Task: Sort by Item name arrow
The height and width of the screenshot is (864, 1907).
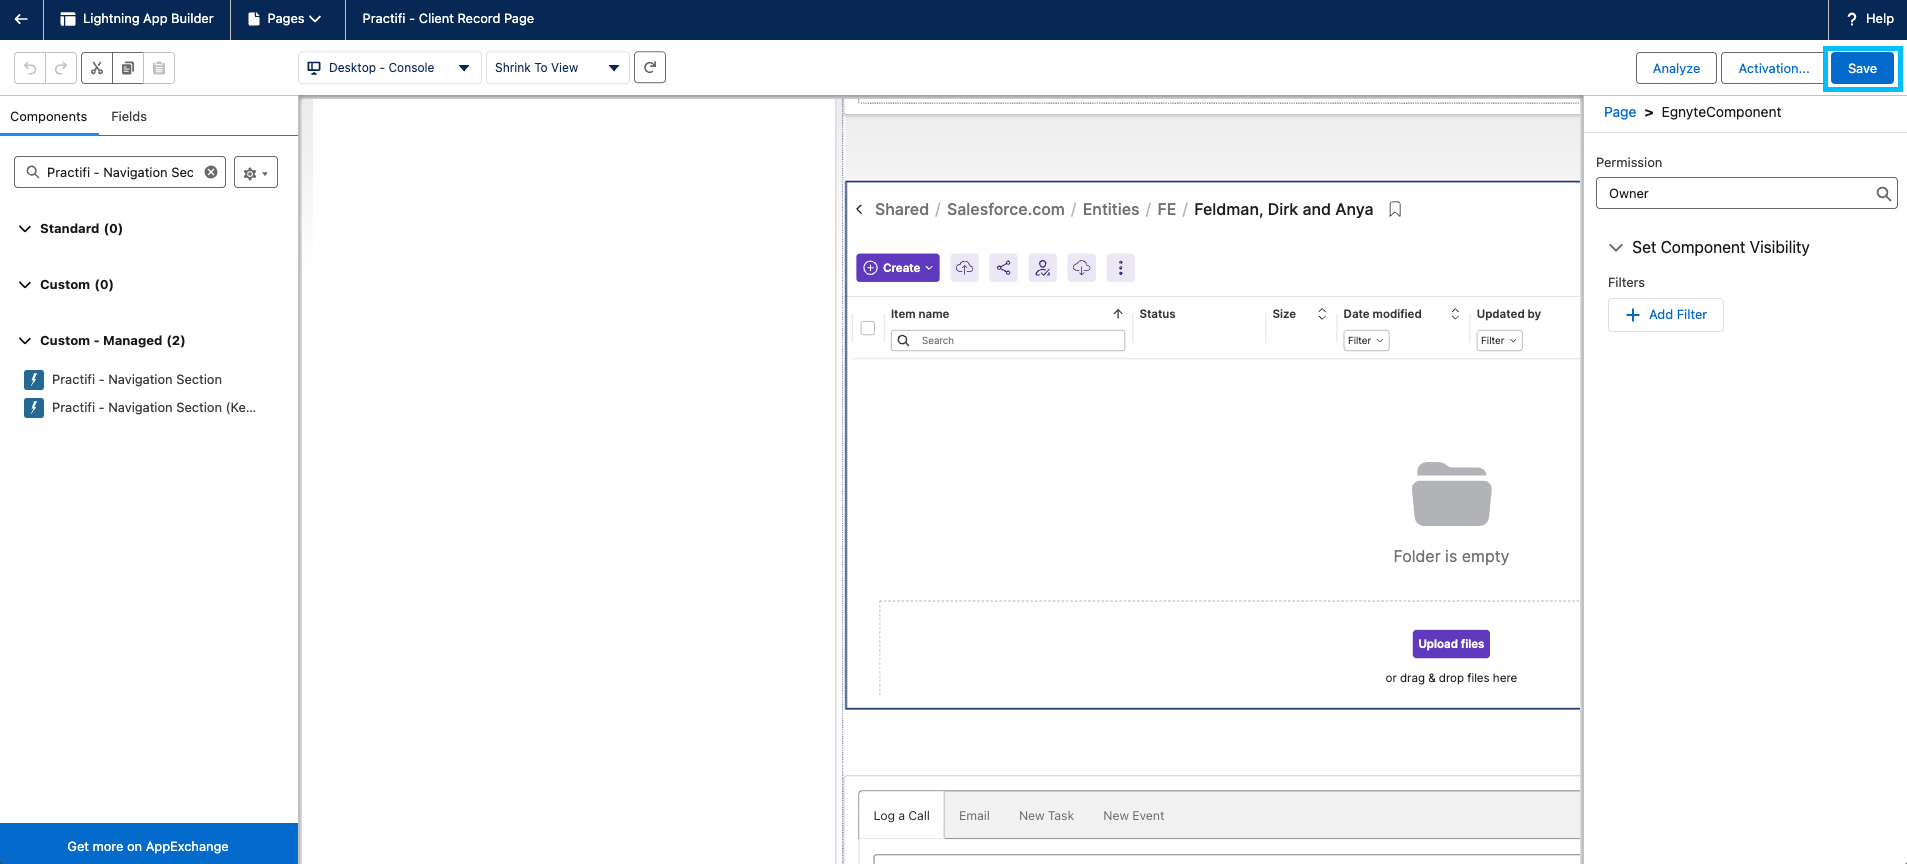Action: coord(1118,314)
